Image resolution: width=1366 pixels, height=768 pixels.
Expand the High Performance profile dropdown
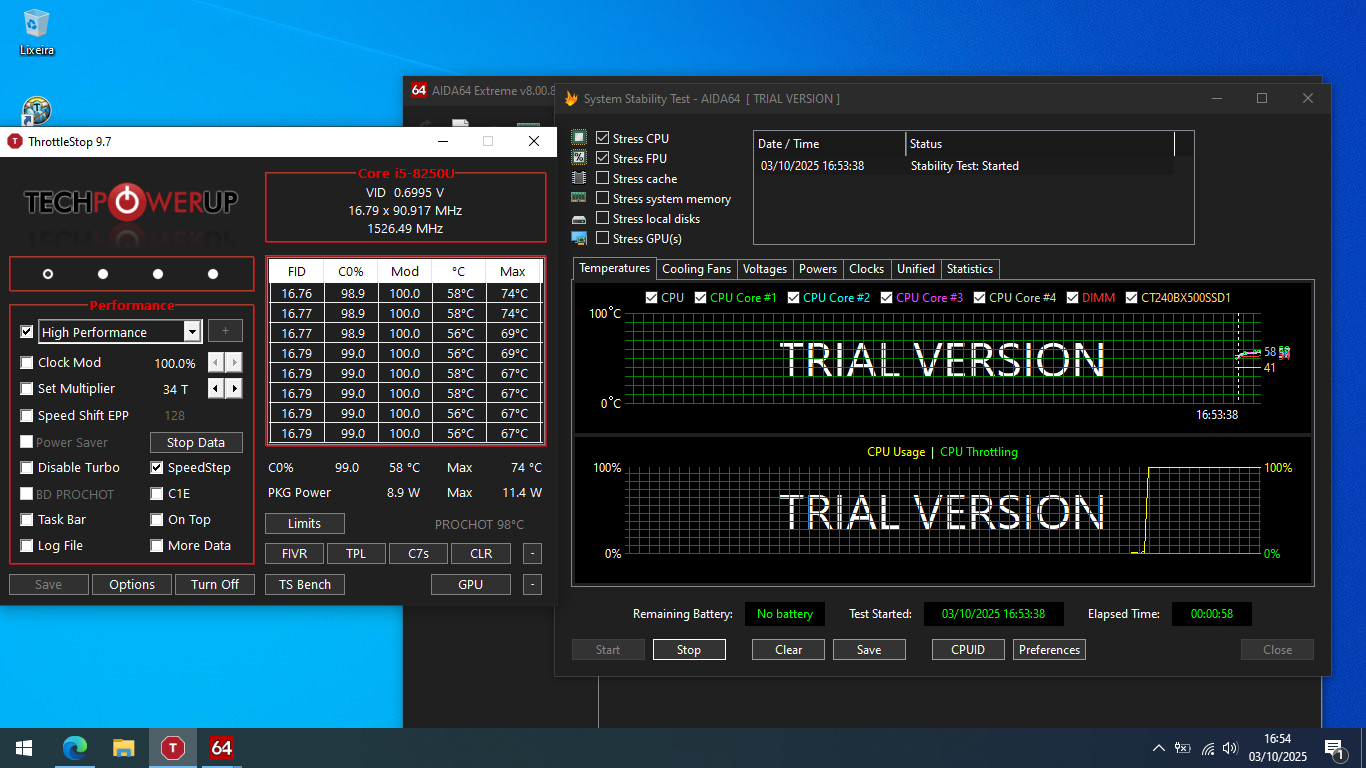coord(192,332)
